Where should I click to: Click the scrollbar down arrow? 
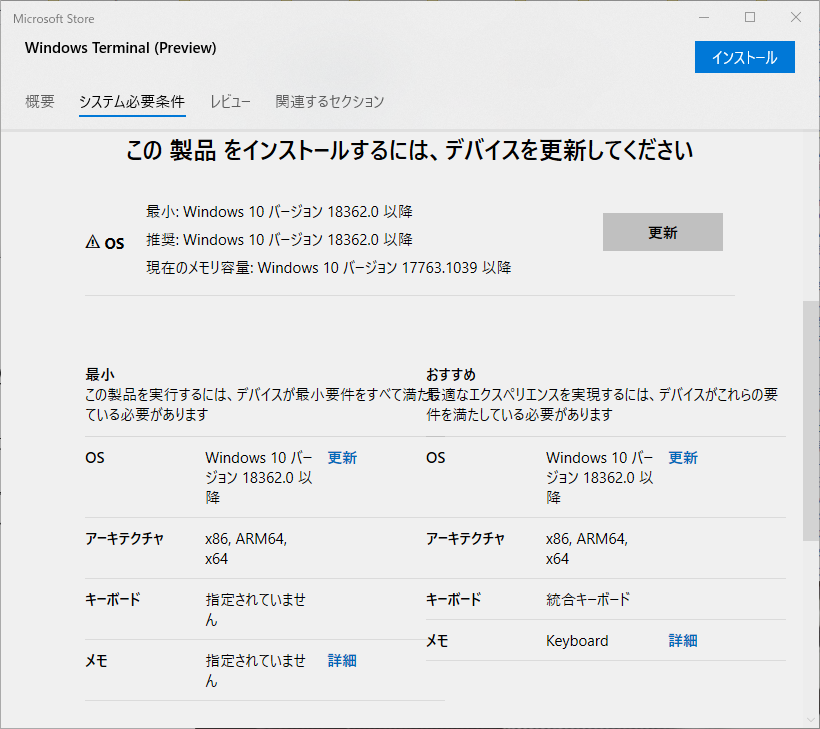click(x=811, y=720)
